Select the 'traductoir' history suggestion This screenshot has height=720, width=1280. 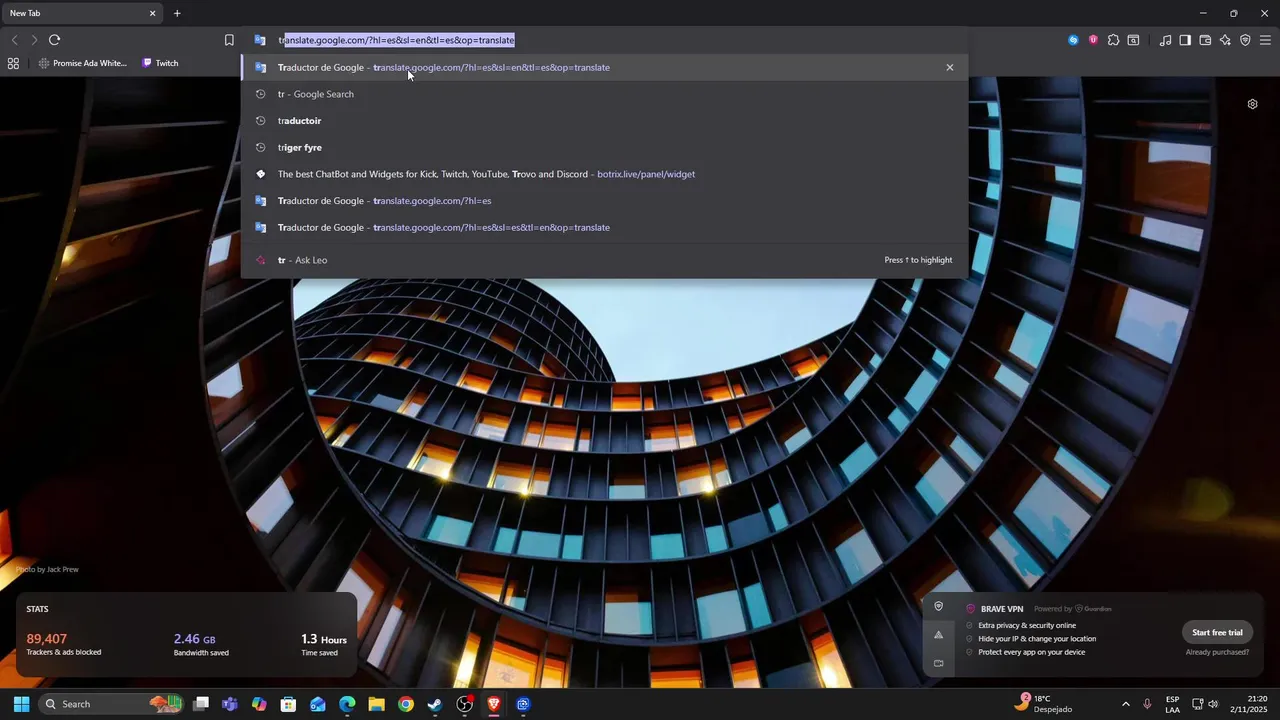coord(604,120)
